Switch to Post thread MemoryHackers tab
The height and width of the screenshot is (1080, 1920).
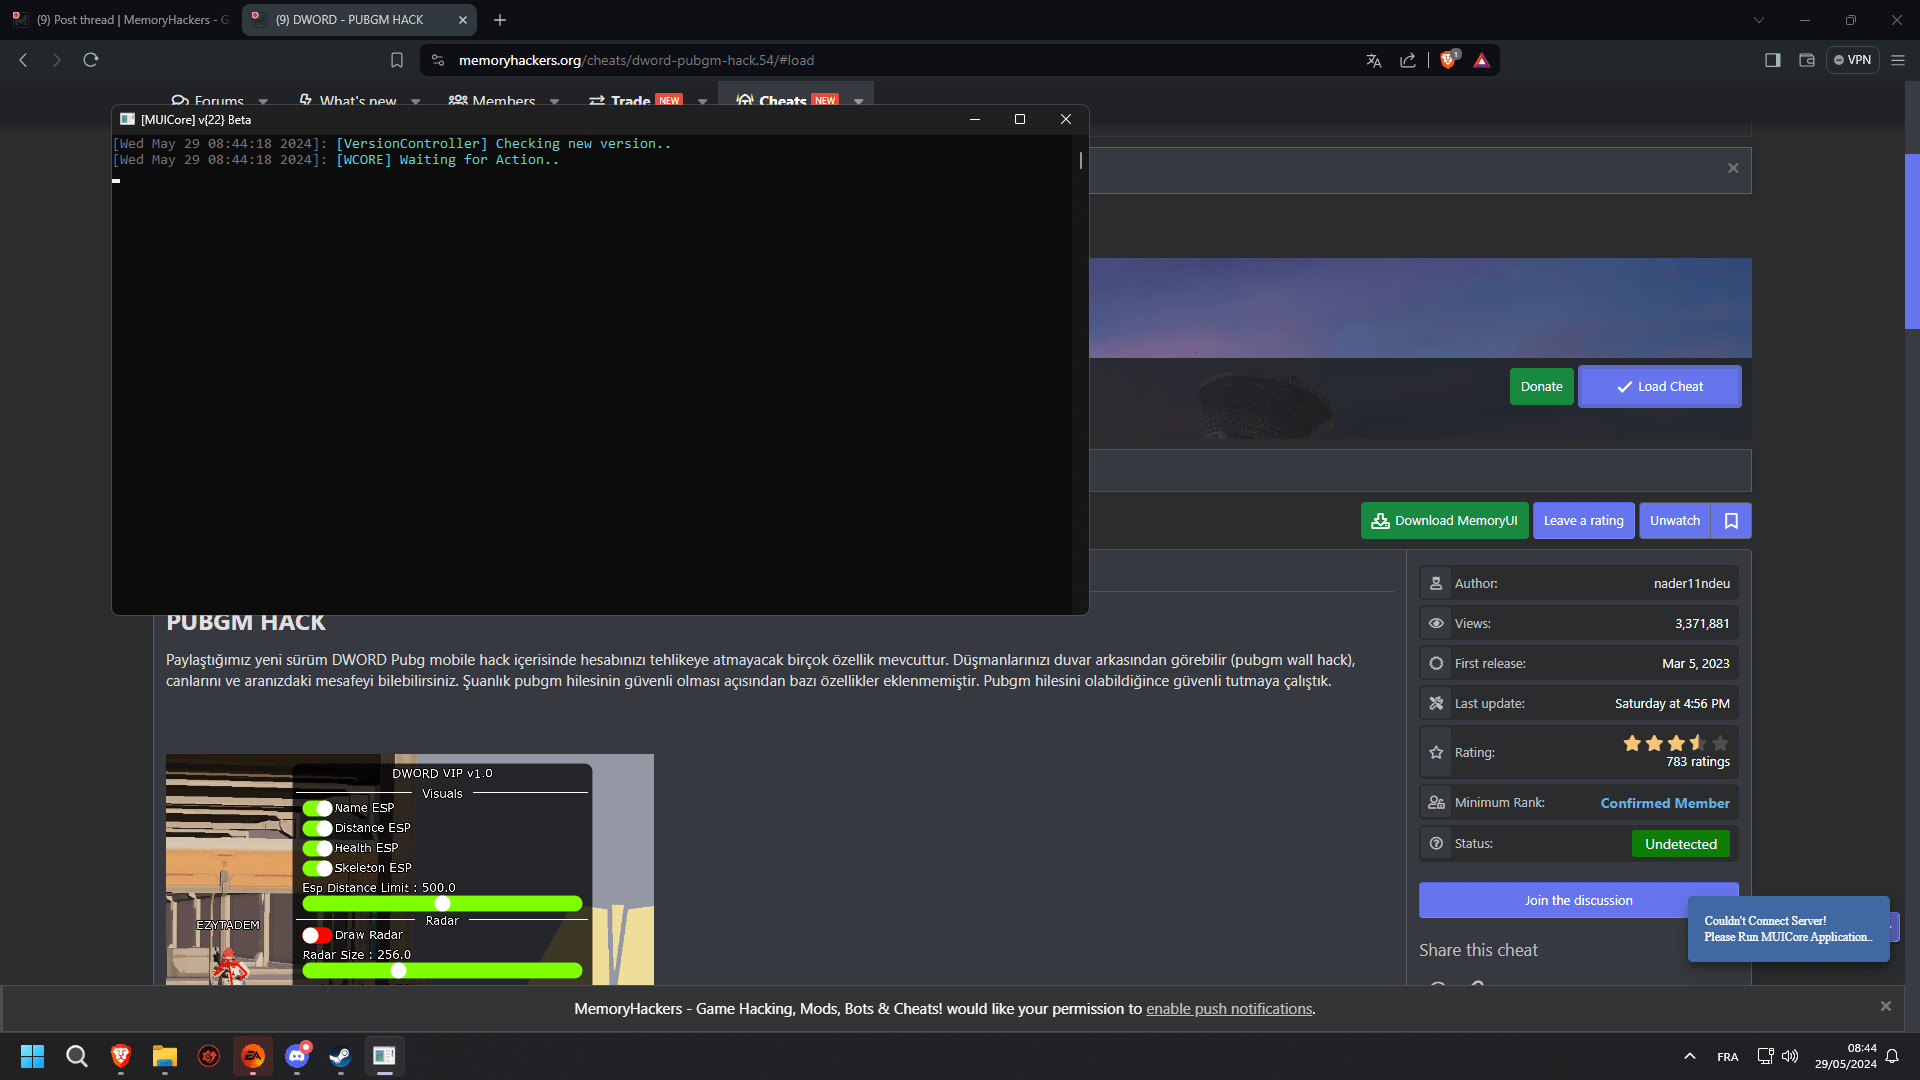coord(122,20)
